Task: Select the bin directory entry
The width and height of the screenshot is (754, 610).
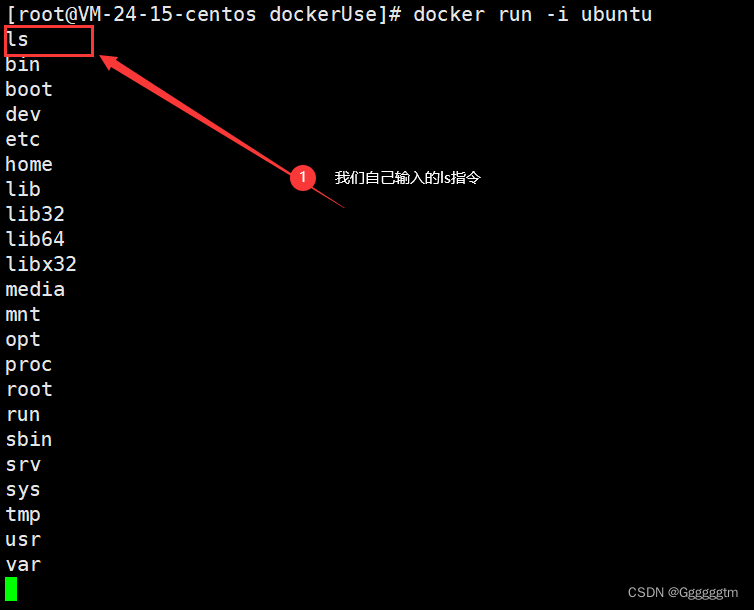Action: pos(23,64)
